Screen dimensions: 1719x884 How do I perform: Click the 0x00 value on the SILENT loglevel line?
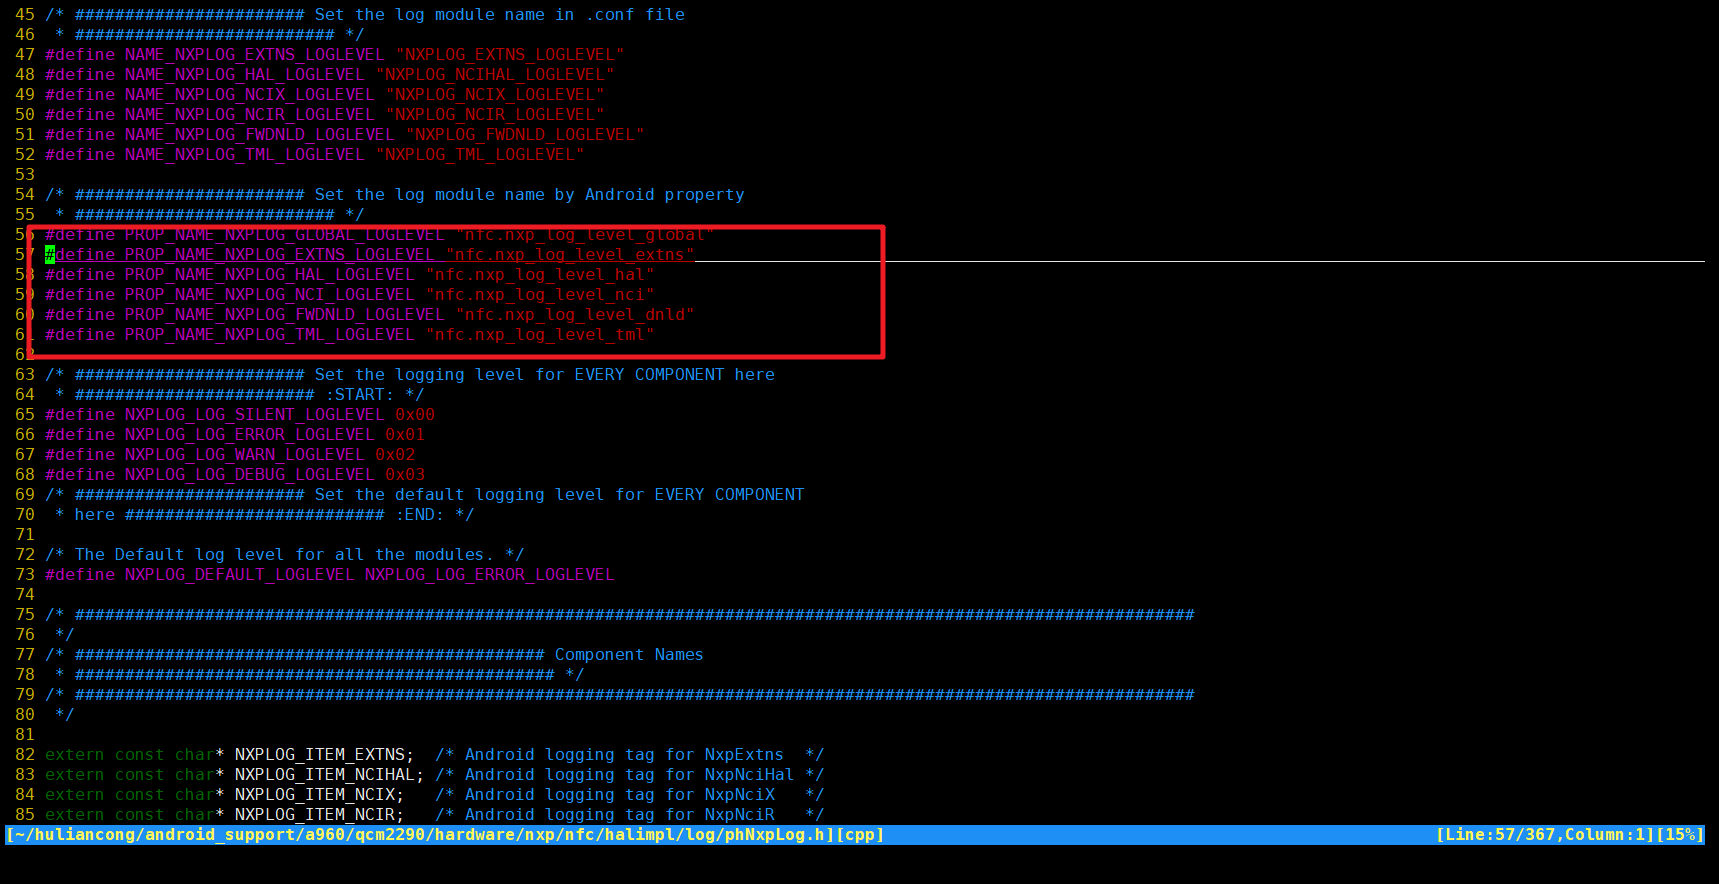(x=415, y=415)
